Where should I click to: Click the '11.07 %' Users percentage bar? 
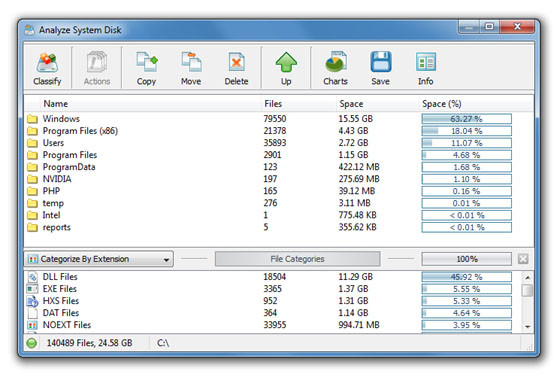466,143
